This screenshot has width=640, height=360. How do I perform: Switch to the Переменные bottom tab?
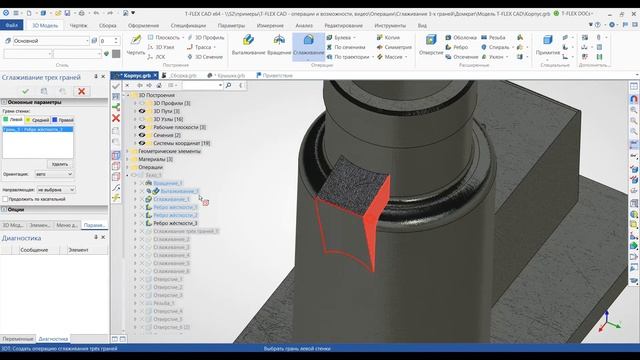click(x=18, y=339)
